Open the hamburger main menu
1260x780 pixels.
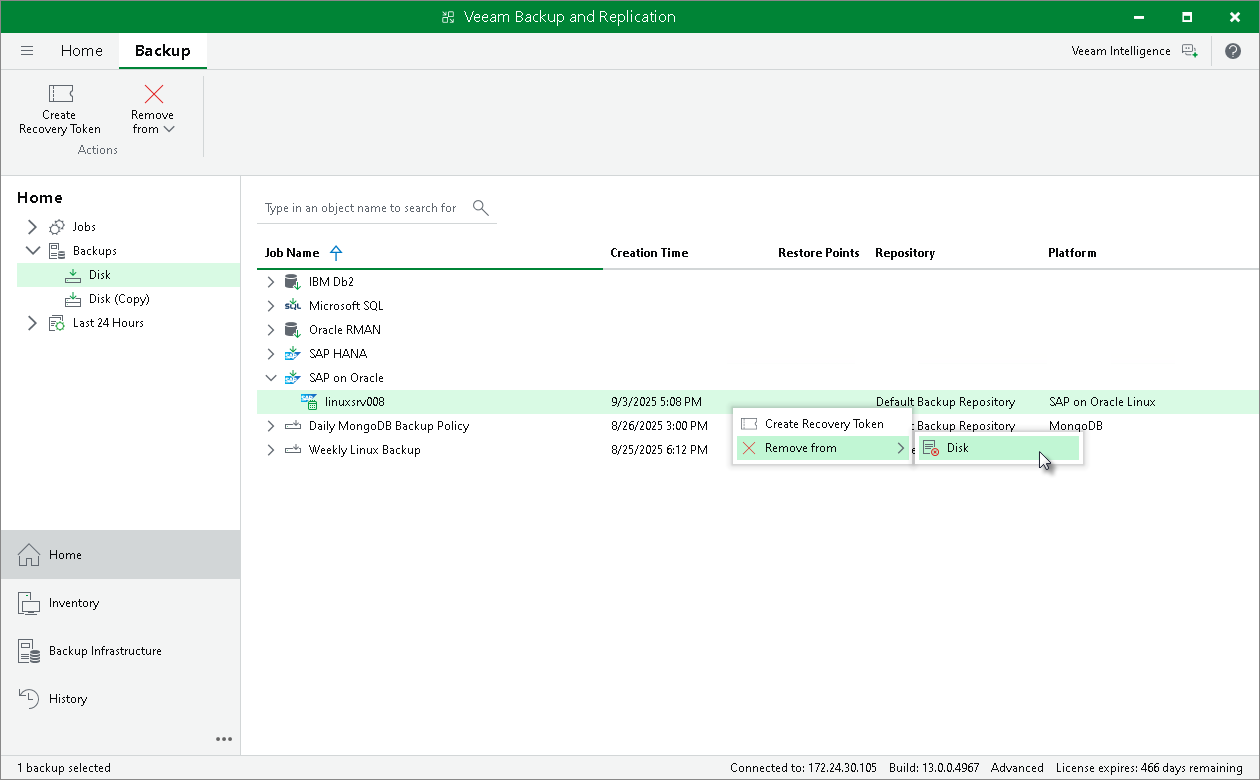tap(27, 51)
